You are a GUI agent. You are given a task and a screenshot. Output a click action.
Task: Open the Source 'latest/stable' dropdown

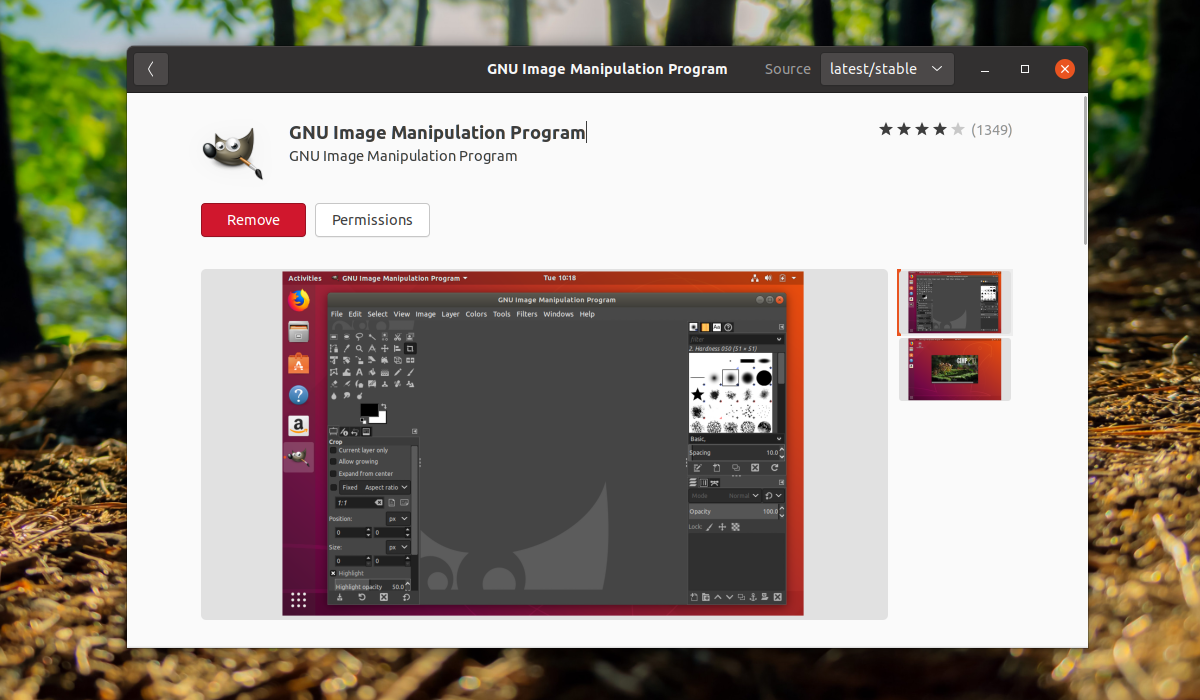tap(887, 69)
